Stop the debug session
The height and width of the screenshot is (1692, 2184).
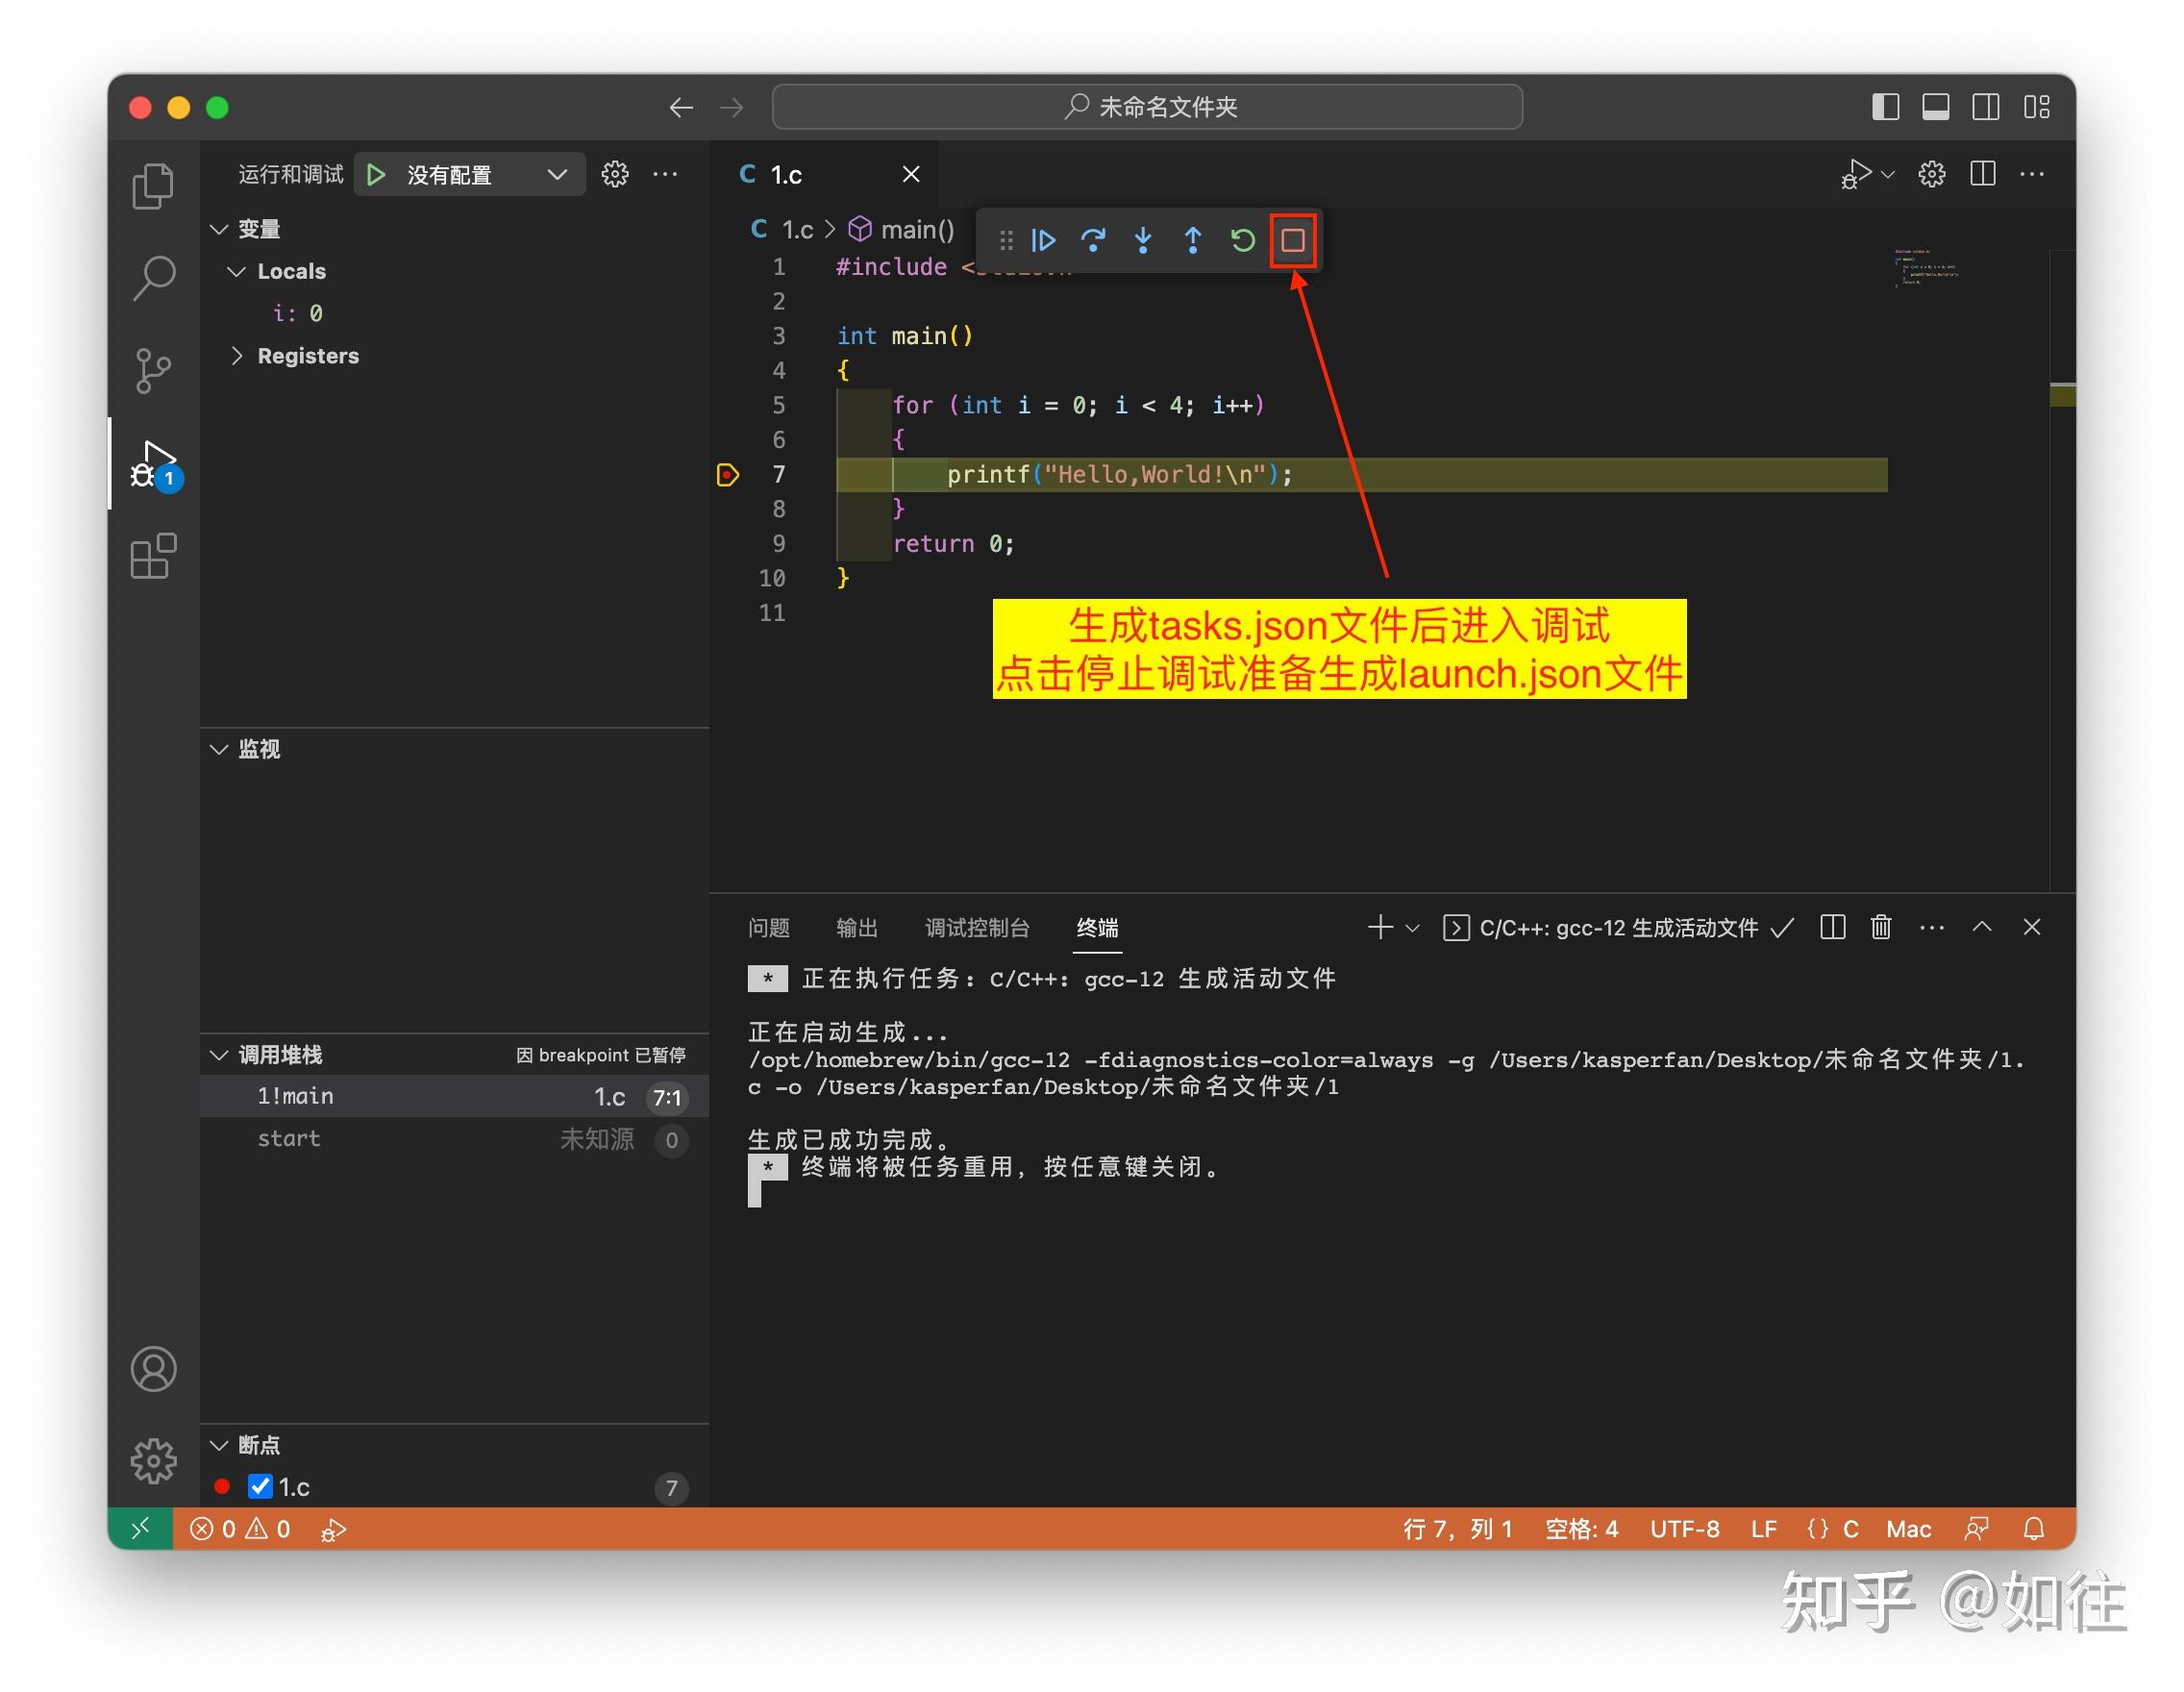coord(1292,240)
